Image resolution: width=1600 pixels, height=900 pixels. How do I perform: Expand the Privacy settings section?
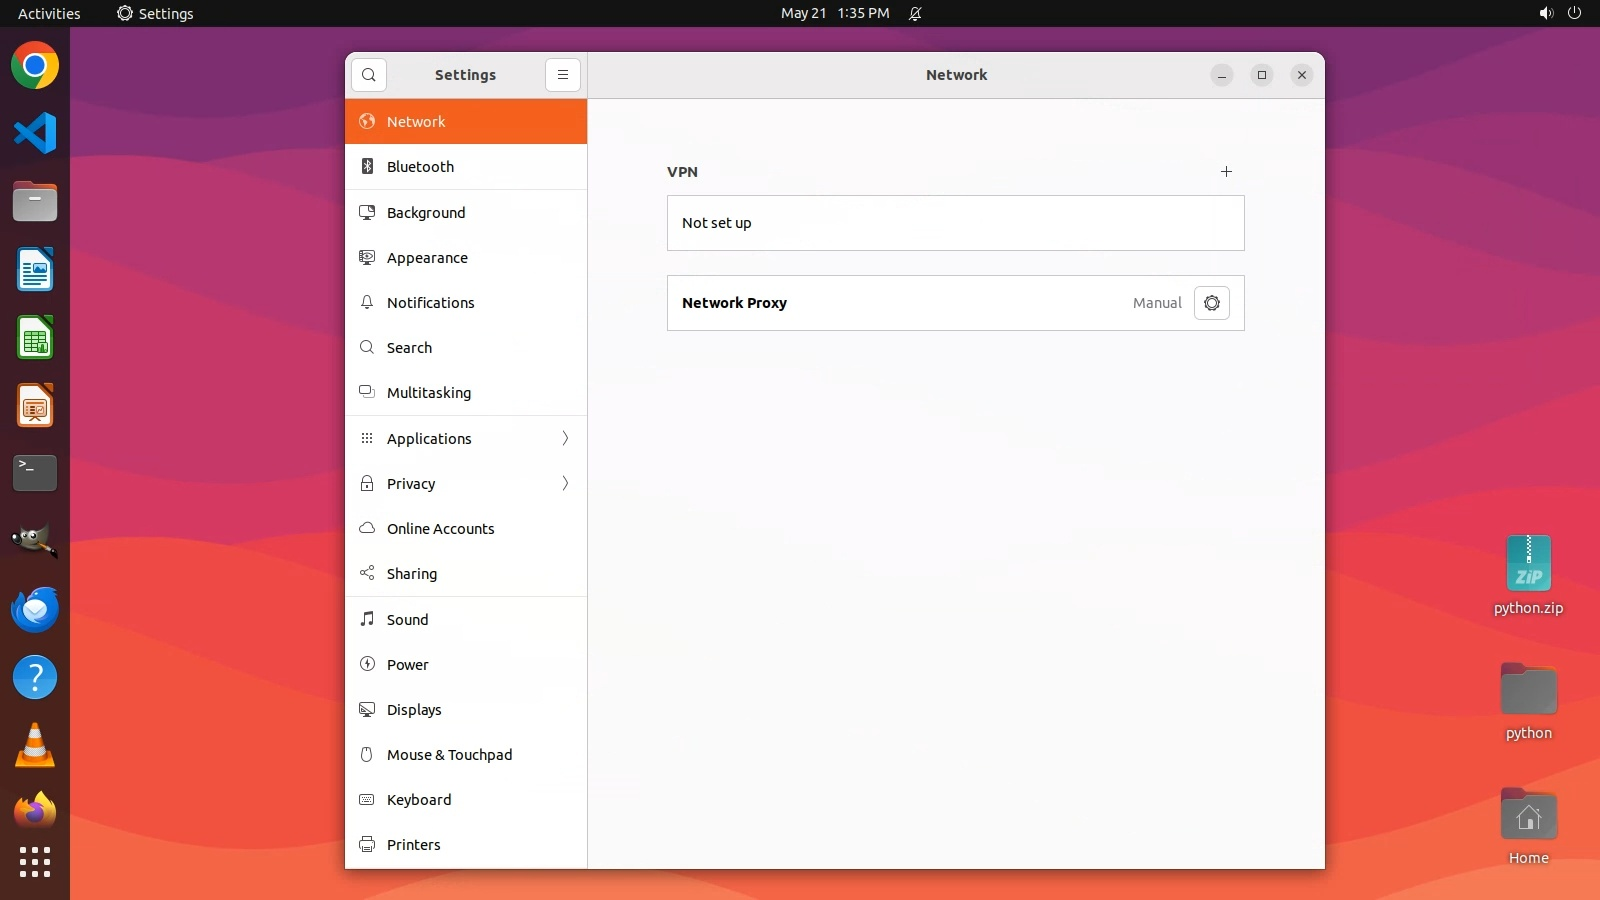[466, 484]
